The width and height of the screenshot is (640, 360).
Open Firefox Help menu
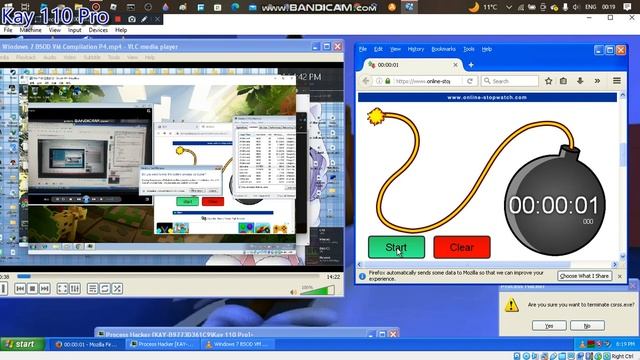[x=487, y=49]
